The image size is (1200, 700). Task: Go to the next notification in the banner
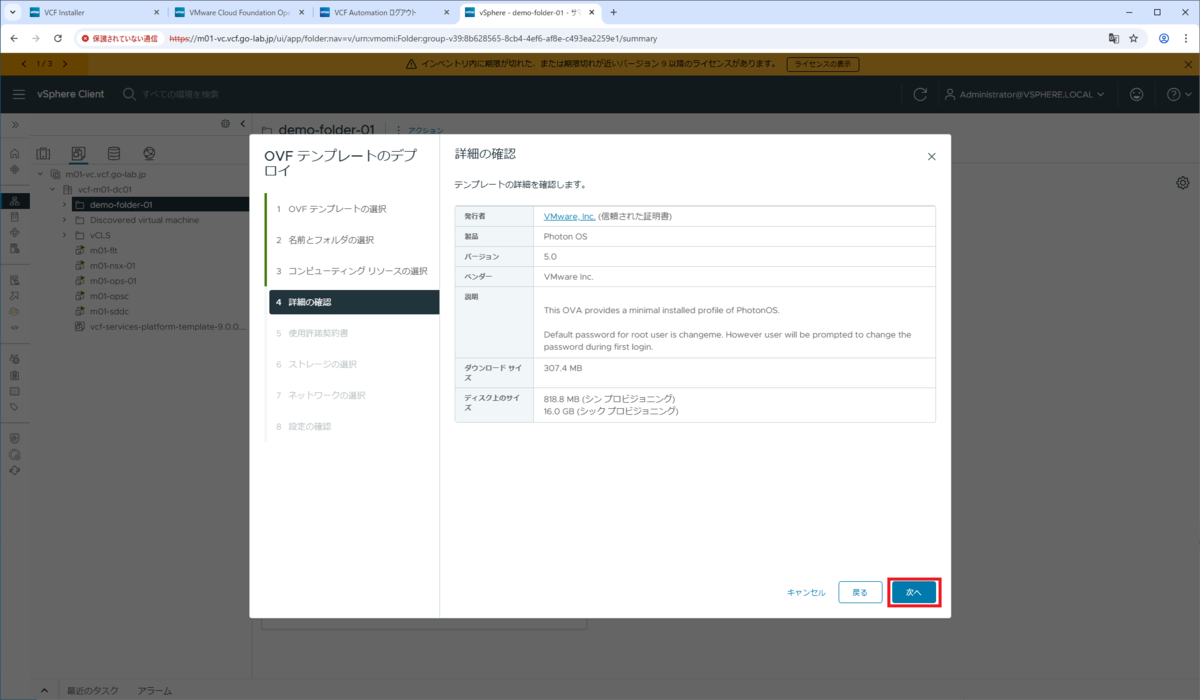coord(63,64)
